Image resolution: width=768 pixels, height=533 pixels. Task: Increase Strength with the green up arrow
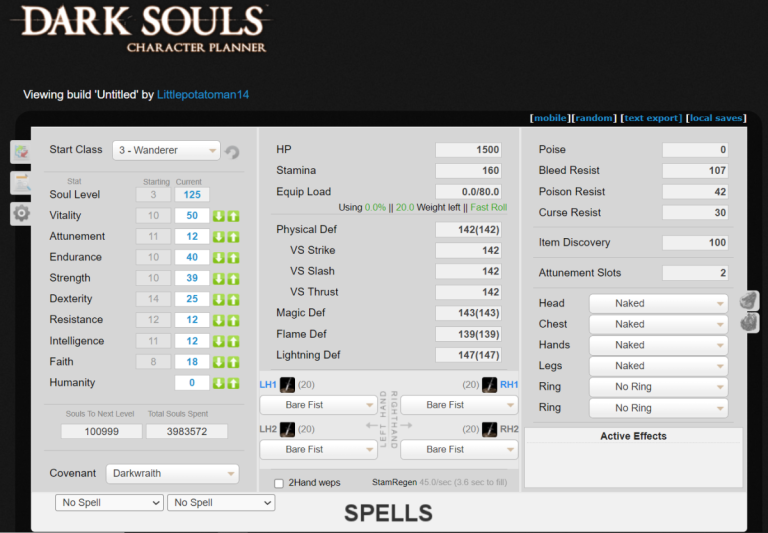coord(233,279)
